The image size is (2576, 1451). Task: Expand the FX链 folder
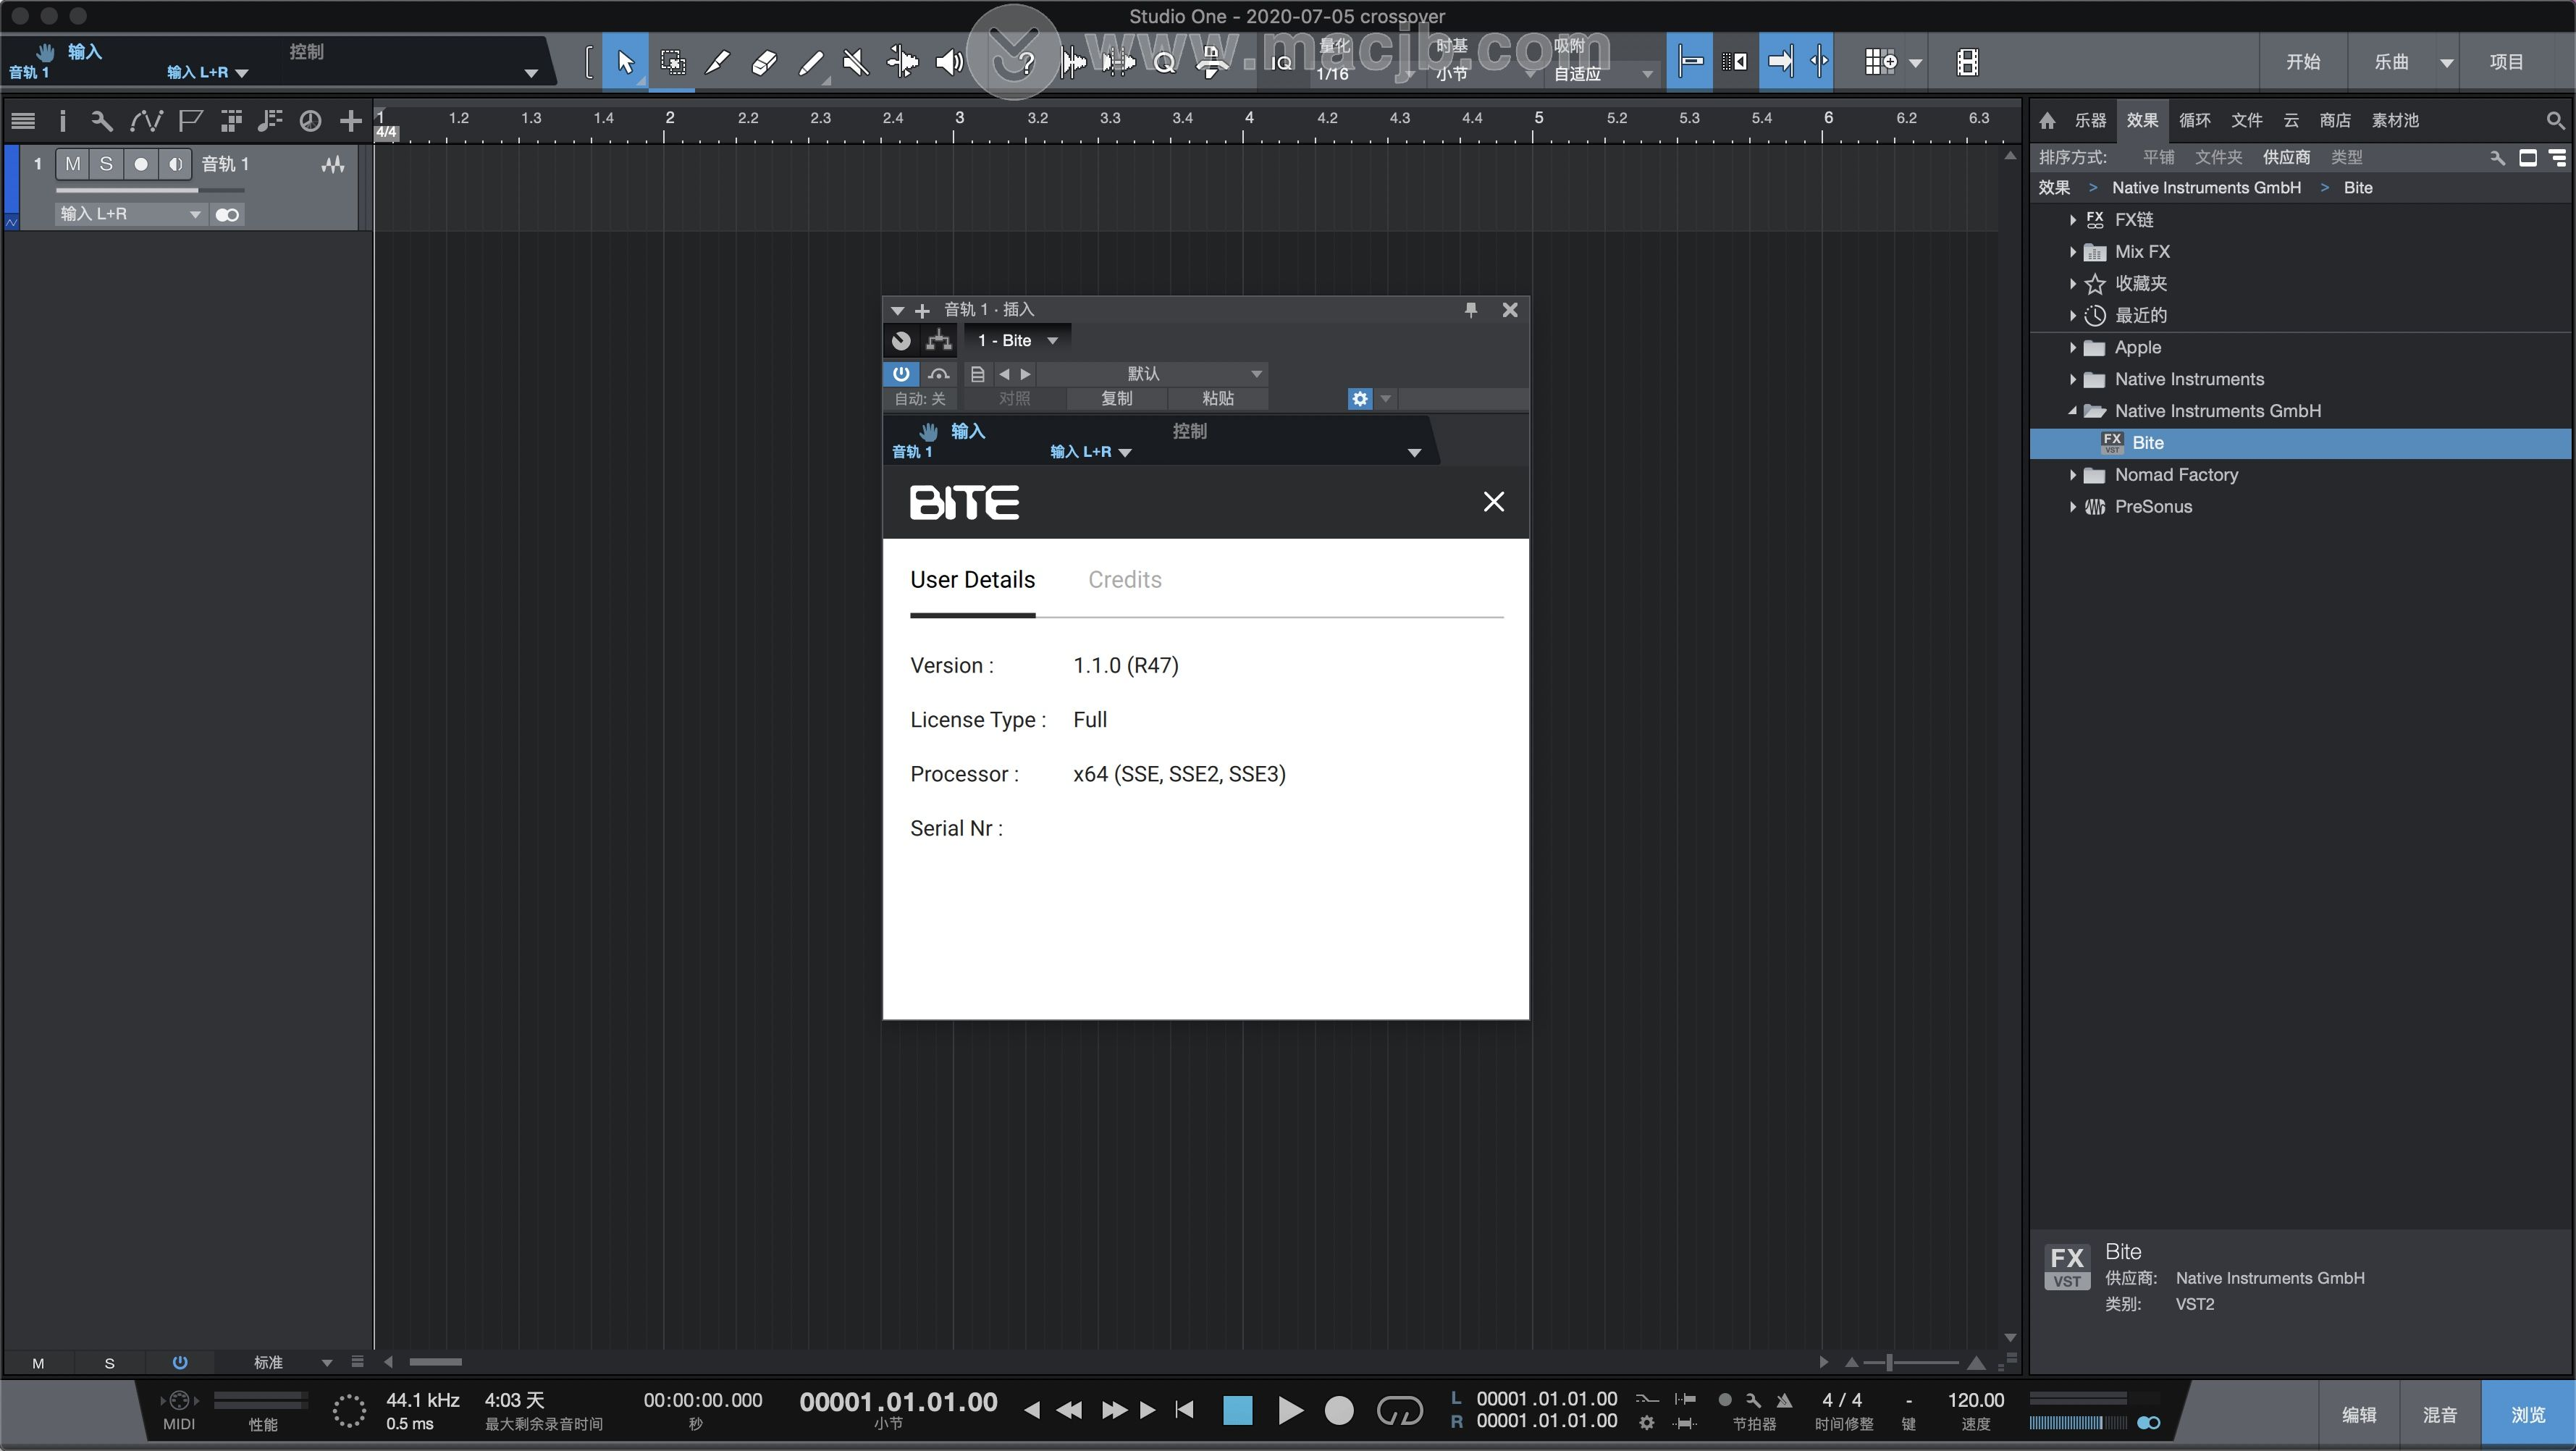(2073, 220)
